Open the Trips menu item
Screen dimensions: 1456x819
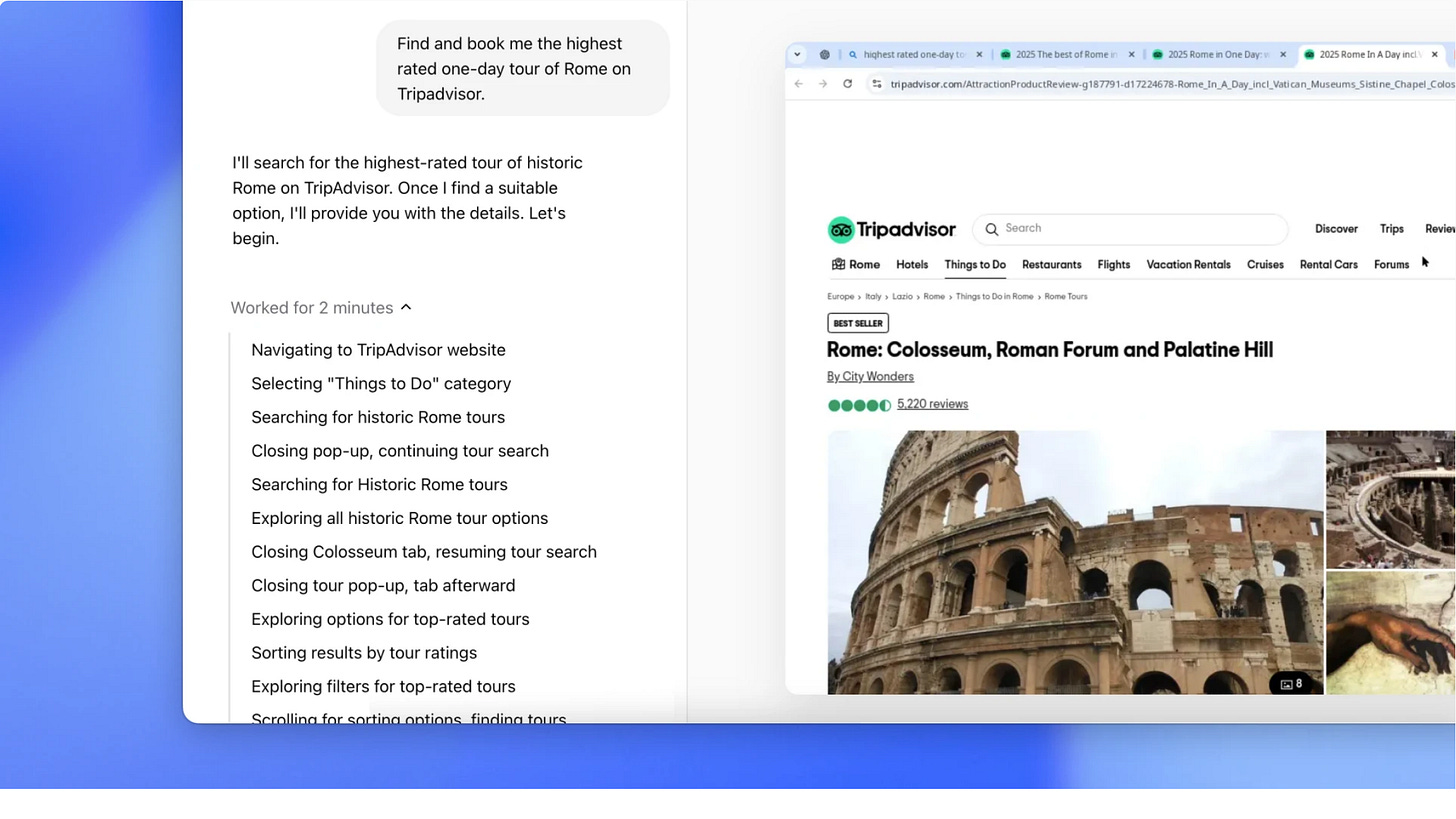pos(1392,229)
